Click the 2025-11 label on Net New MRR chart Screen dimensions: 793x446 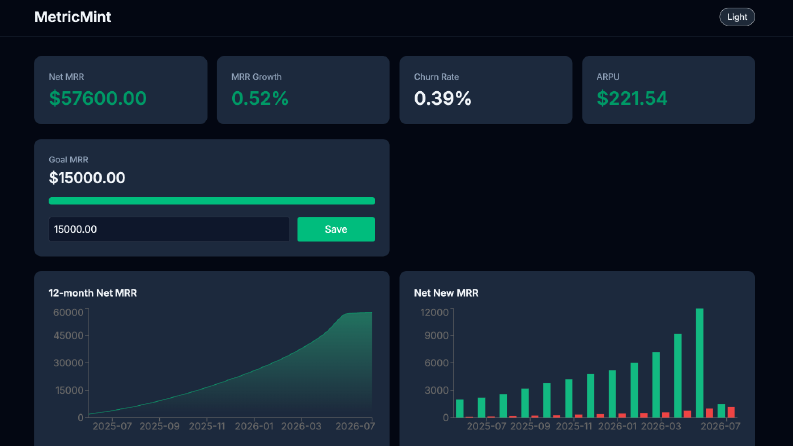[574, 426]
